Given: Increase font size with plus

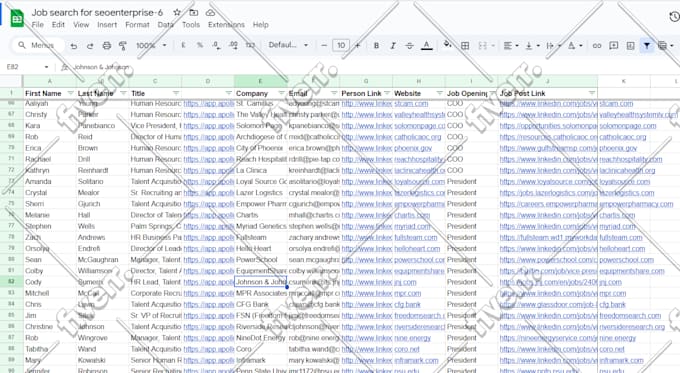Looking at the screenshot, I should pos(357,46).
